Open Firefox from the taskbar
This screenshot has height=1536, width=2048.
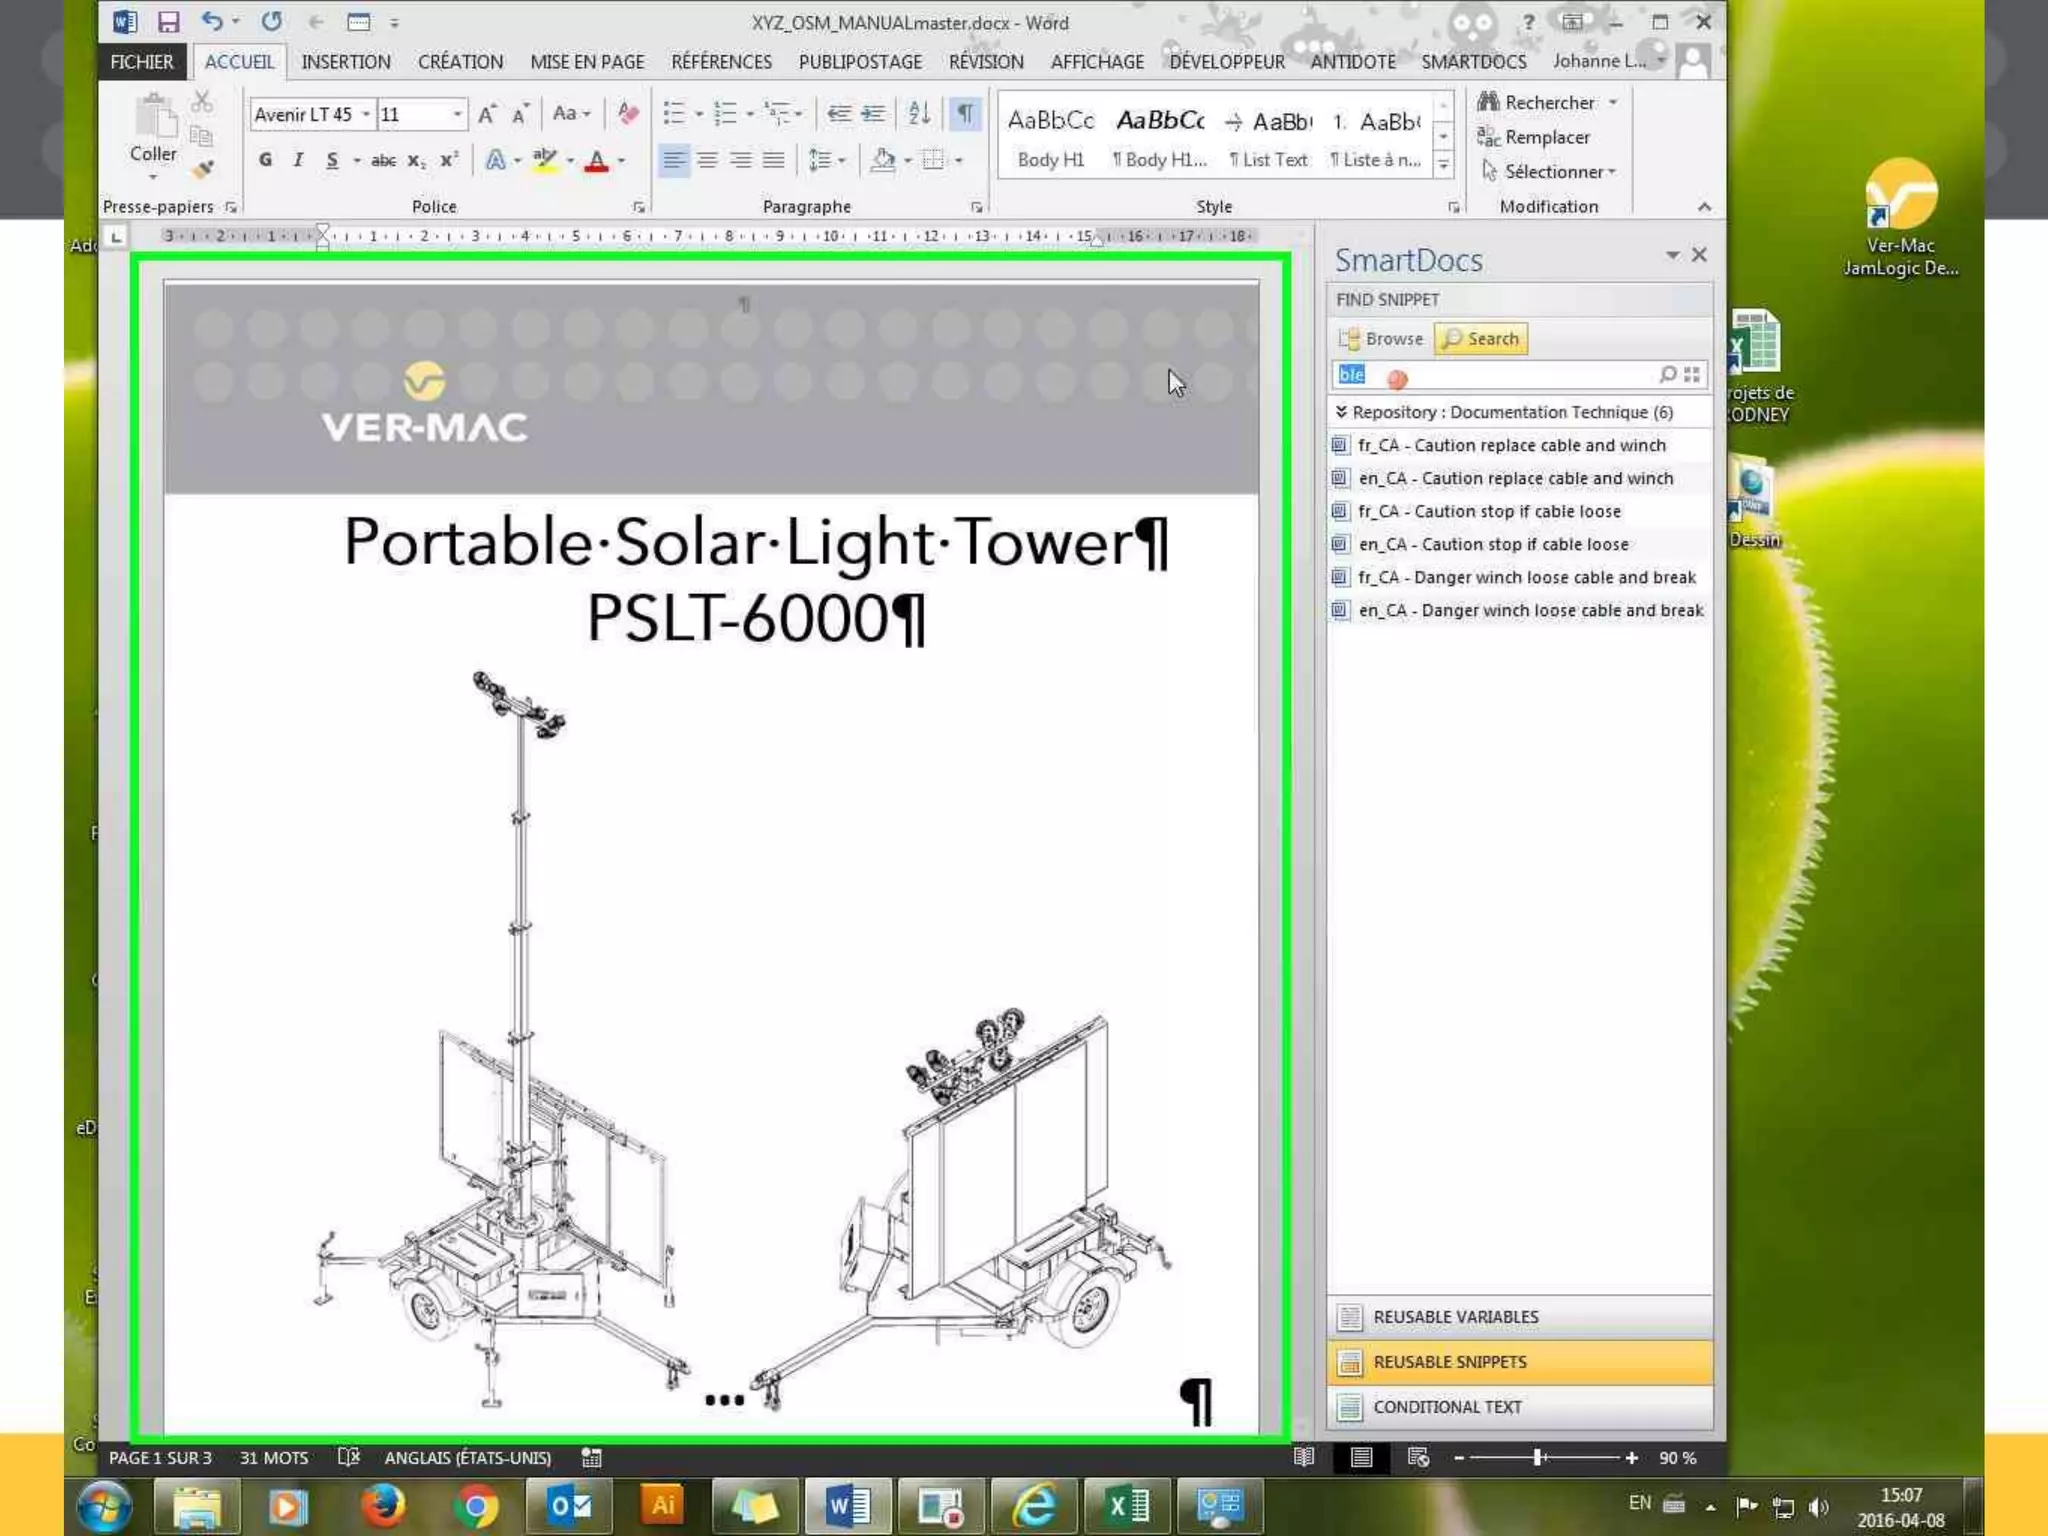click(x=382, y=1505)
